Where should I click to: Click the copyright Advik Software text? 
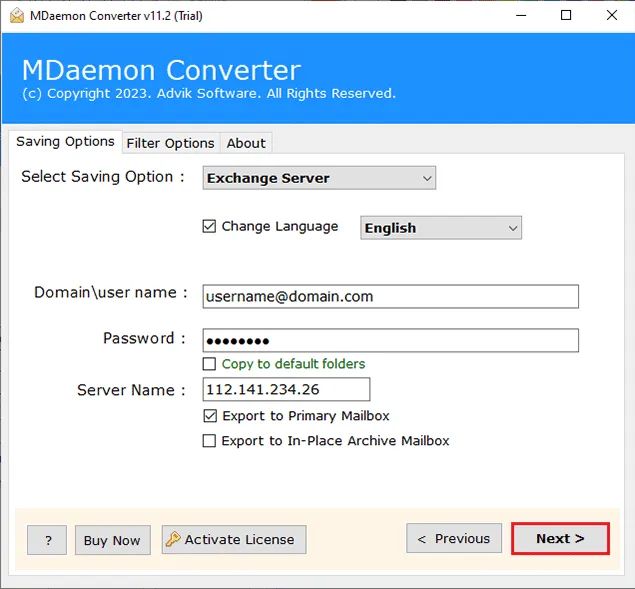pyautogui.click(x=209, y=94)
